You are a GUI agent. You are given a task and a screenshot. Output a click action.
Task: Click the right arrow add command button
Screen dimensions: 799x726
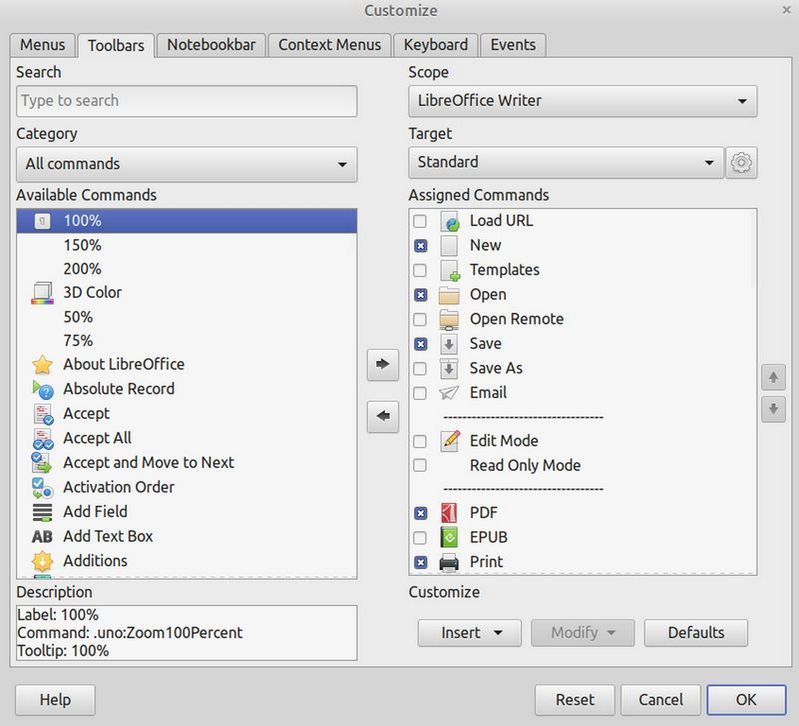click(382, 365)
